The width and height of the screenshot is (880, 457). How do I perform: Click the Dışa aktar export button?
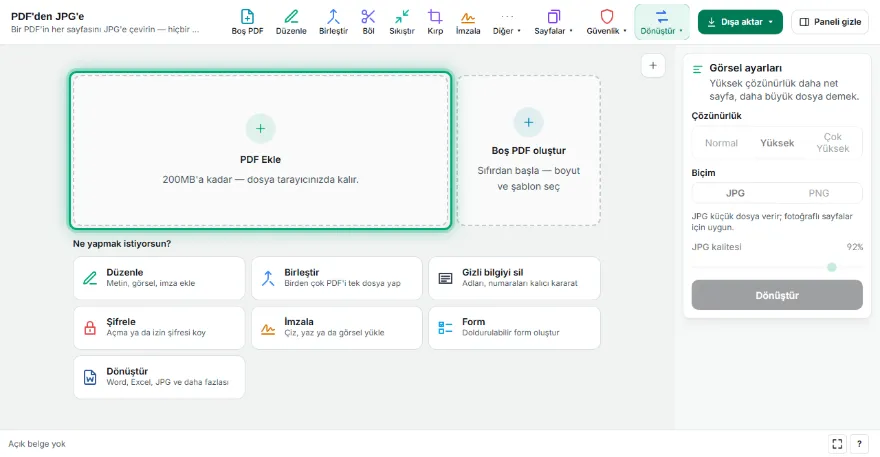pos(740,22)
